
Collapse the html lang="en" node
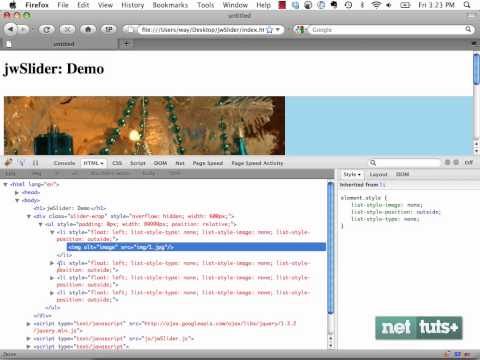[x=5, y=184]
